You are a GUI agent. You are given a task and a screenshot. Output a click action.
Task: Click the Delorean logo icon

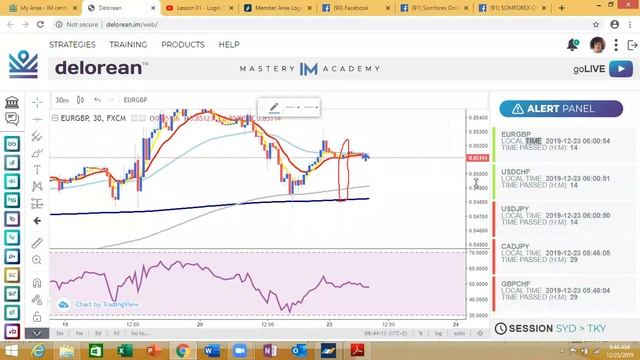tap(23, 64)
